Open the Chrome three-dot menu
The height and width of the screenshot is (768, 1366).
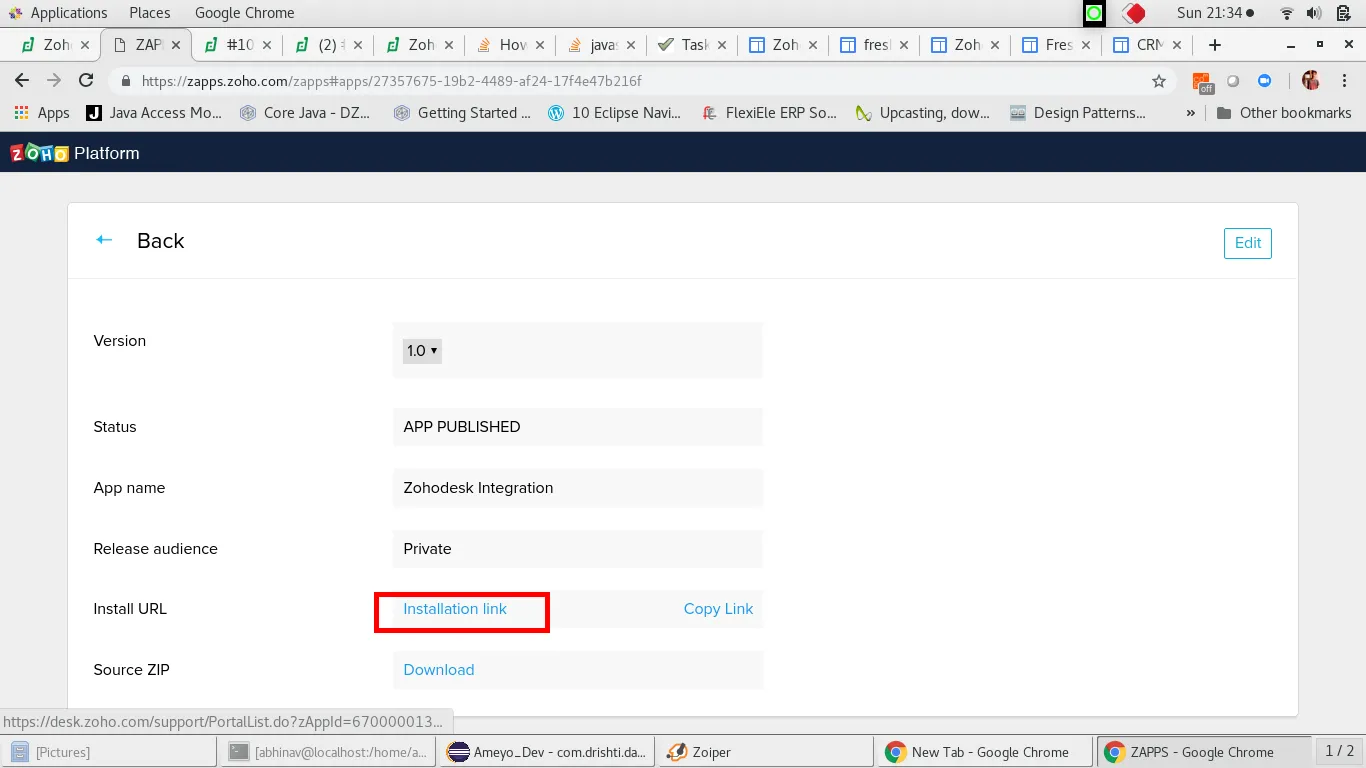[1344, 81]
